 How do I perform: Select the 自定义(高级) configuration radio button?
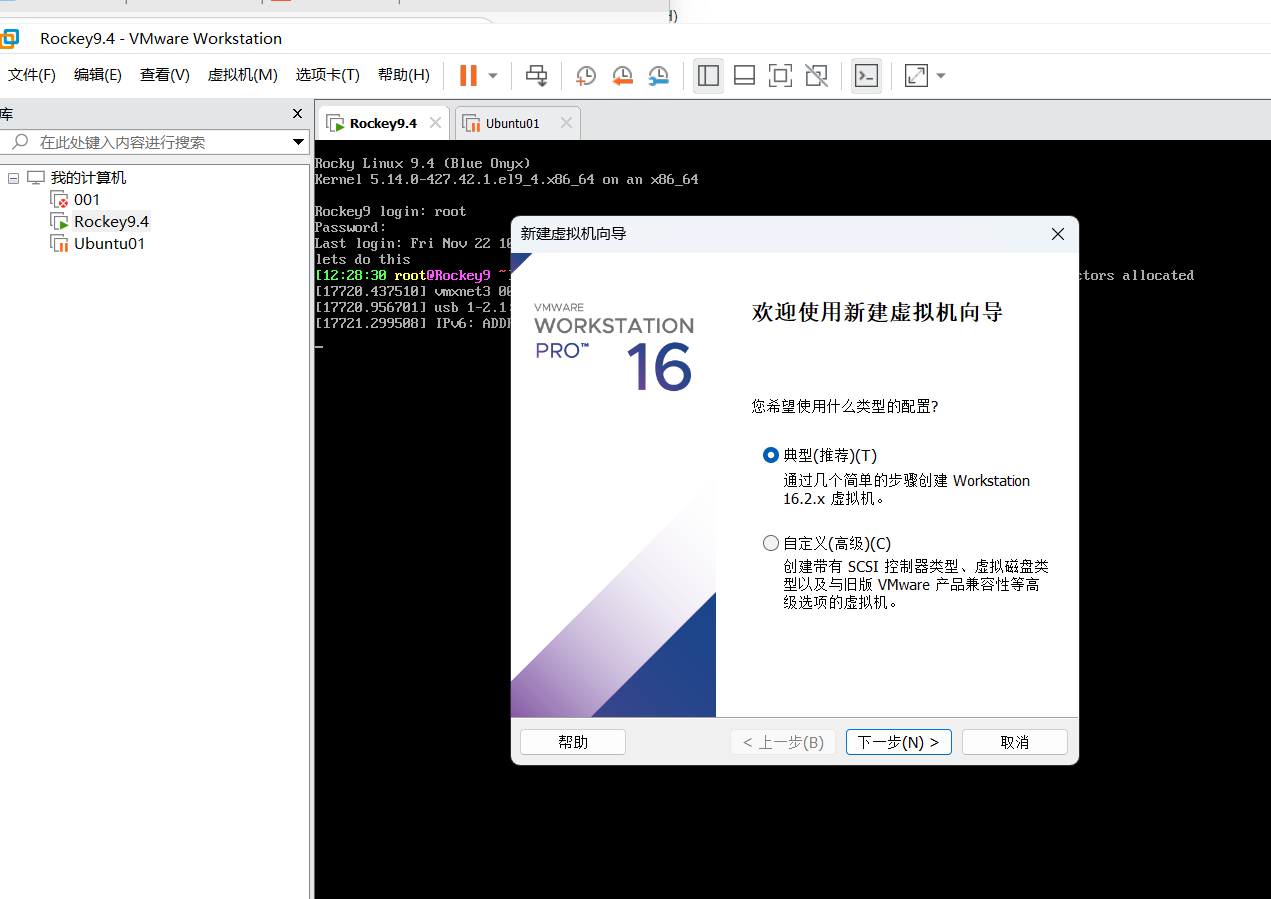coord(770,543)
